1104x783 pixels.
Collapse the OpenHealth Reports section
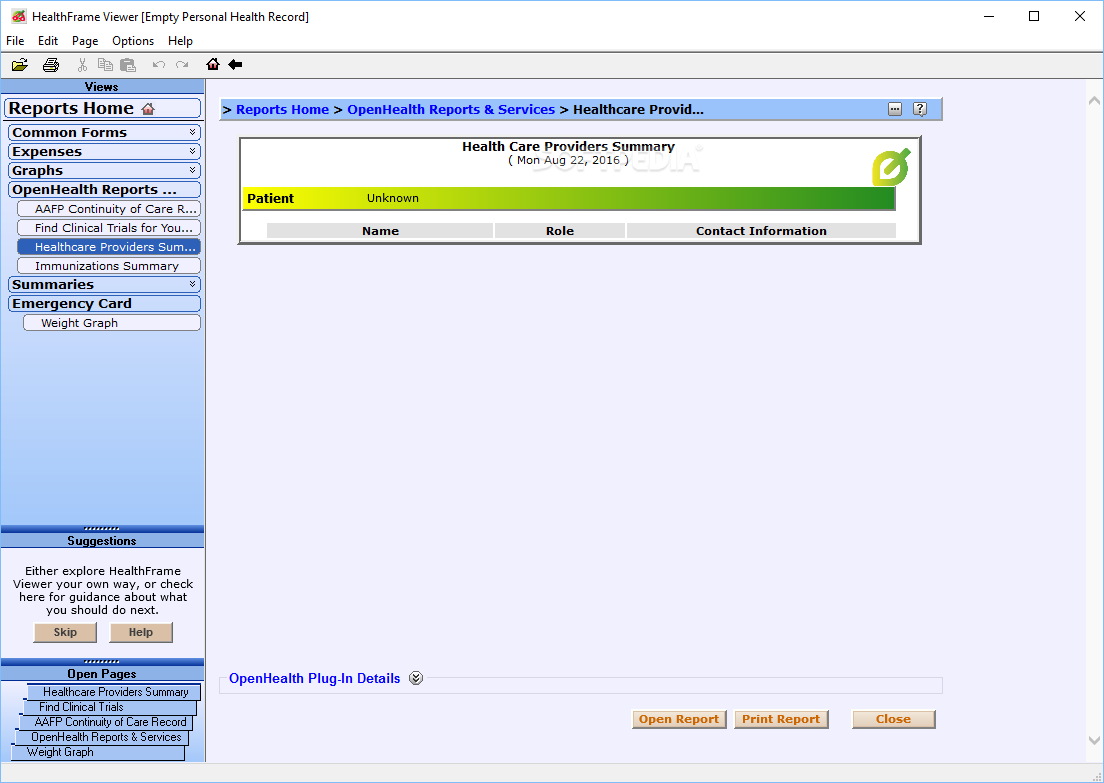click(104, 189)
